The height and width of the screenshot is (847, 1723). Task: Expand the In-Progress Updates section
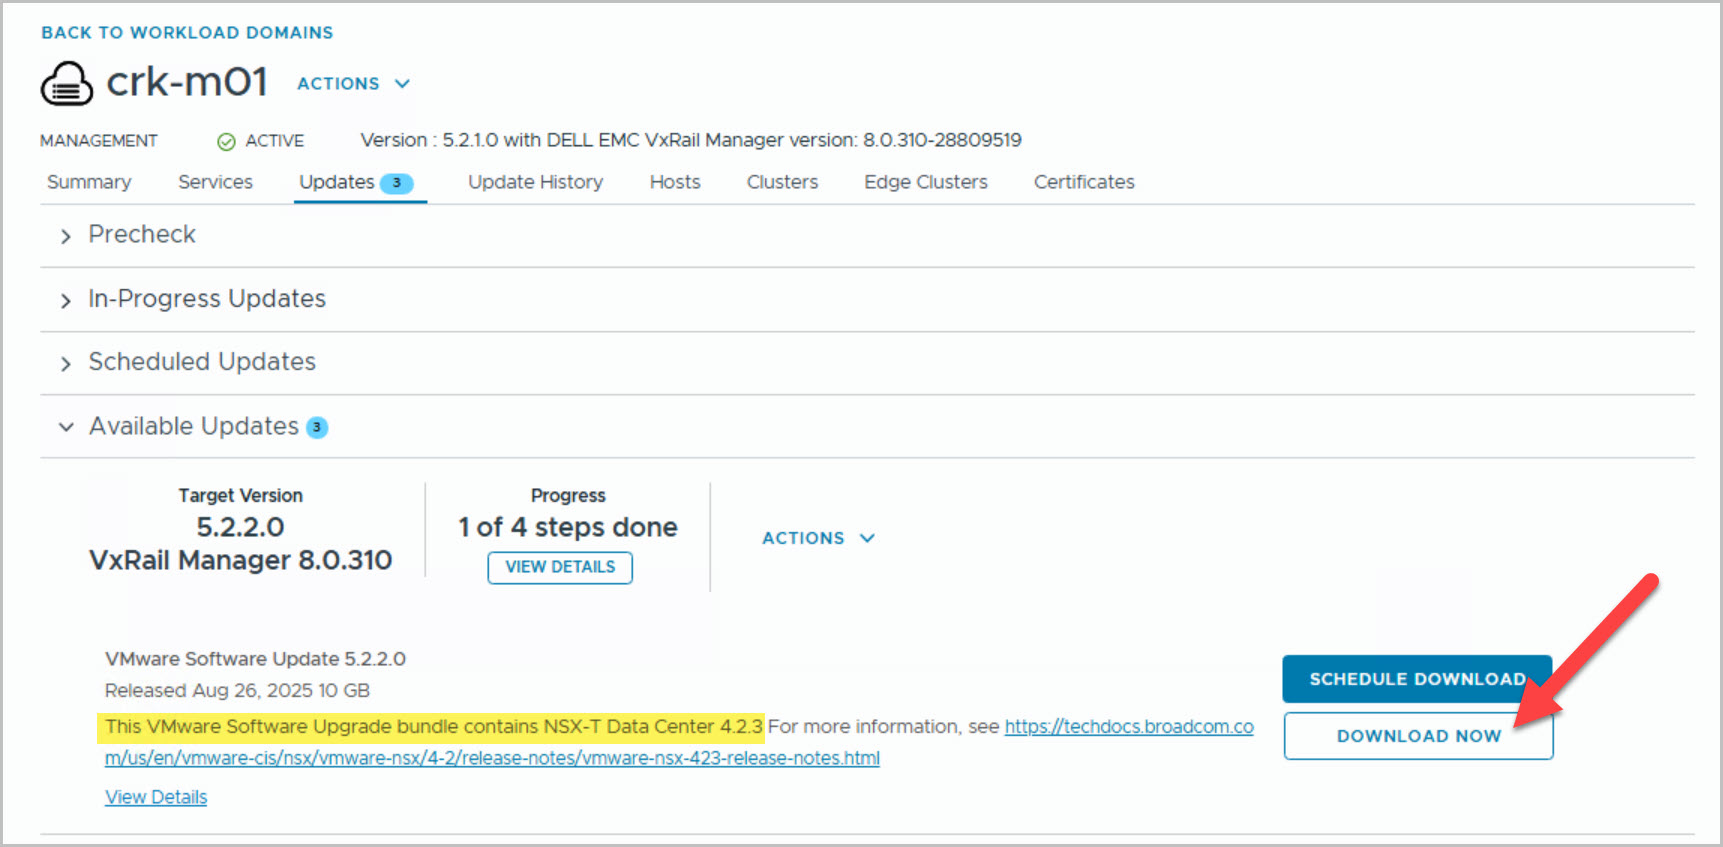tap(66, 301)
